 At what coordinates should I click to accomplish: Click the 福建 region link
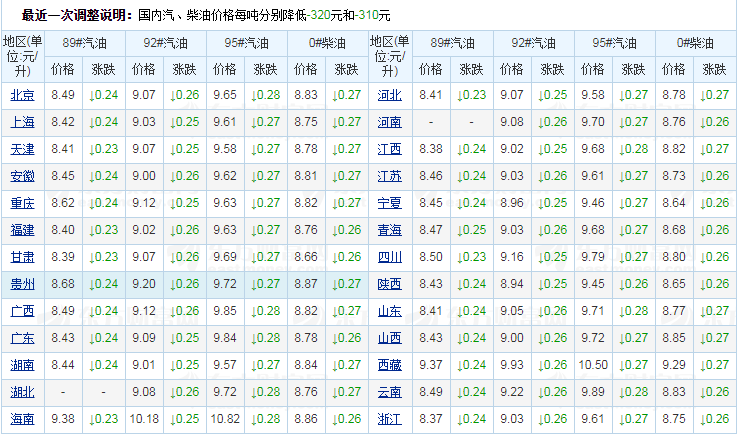point(22,230)
